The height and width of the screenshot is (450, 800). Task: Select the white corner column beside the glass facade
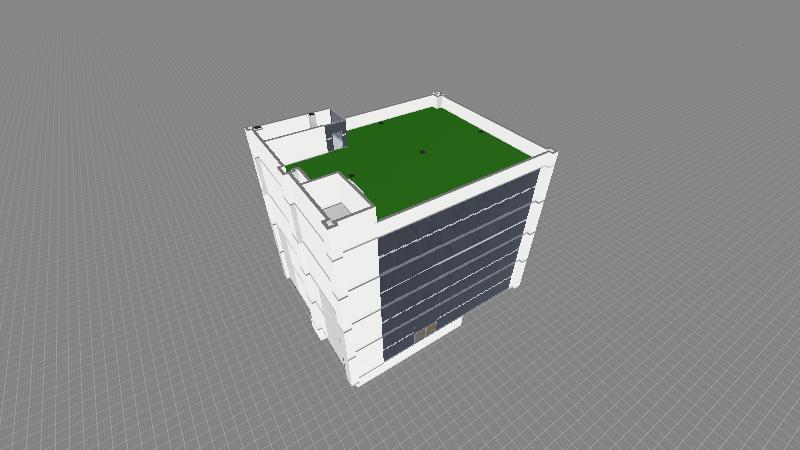(x=362, y=300)
